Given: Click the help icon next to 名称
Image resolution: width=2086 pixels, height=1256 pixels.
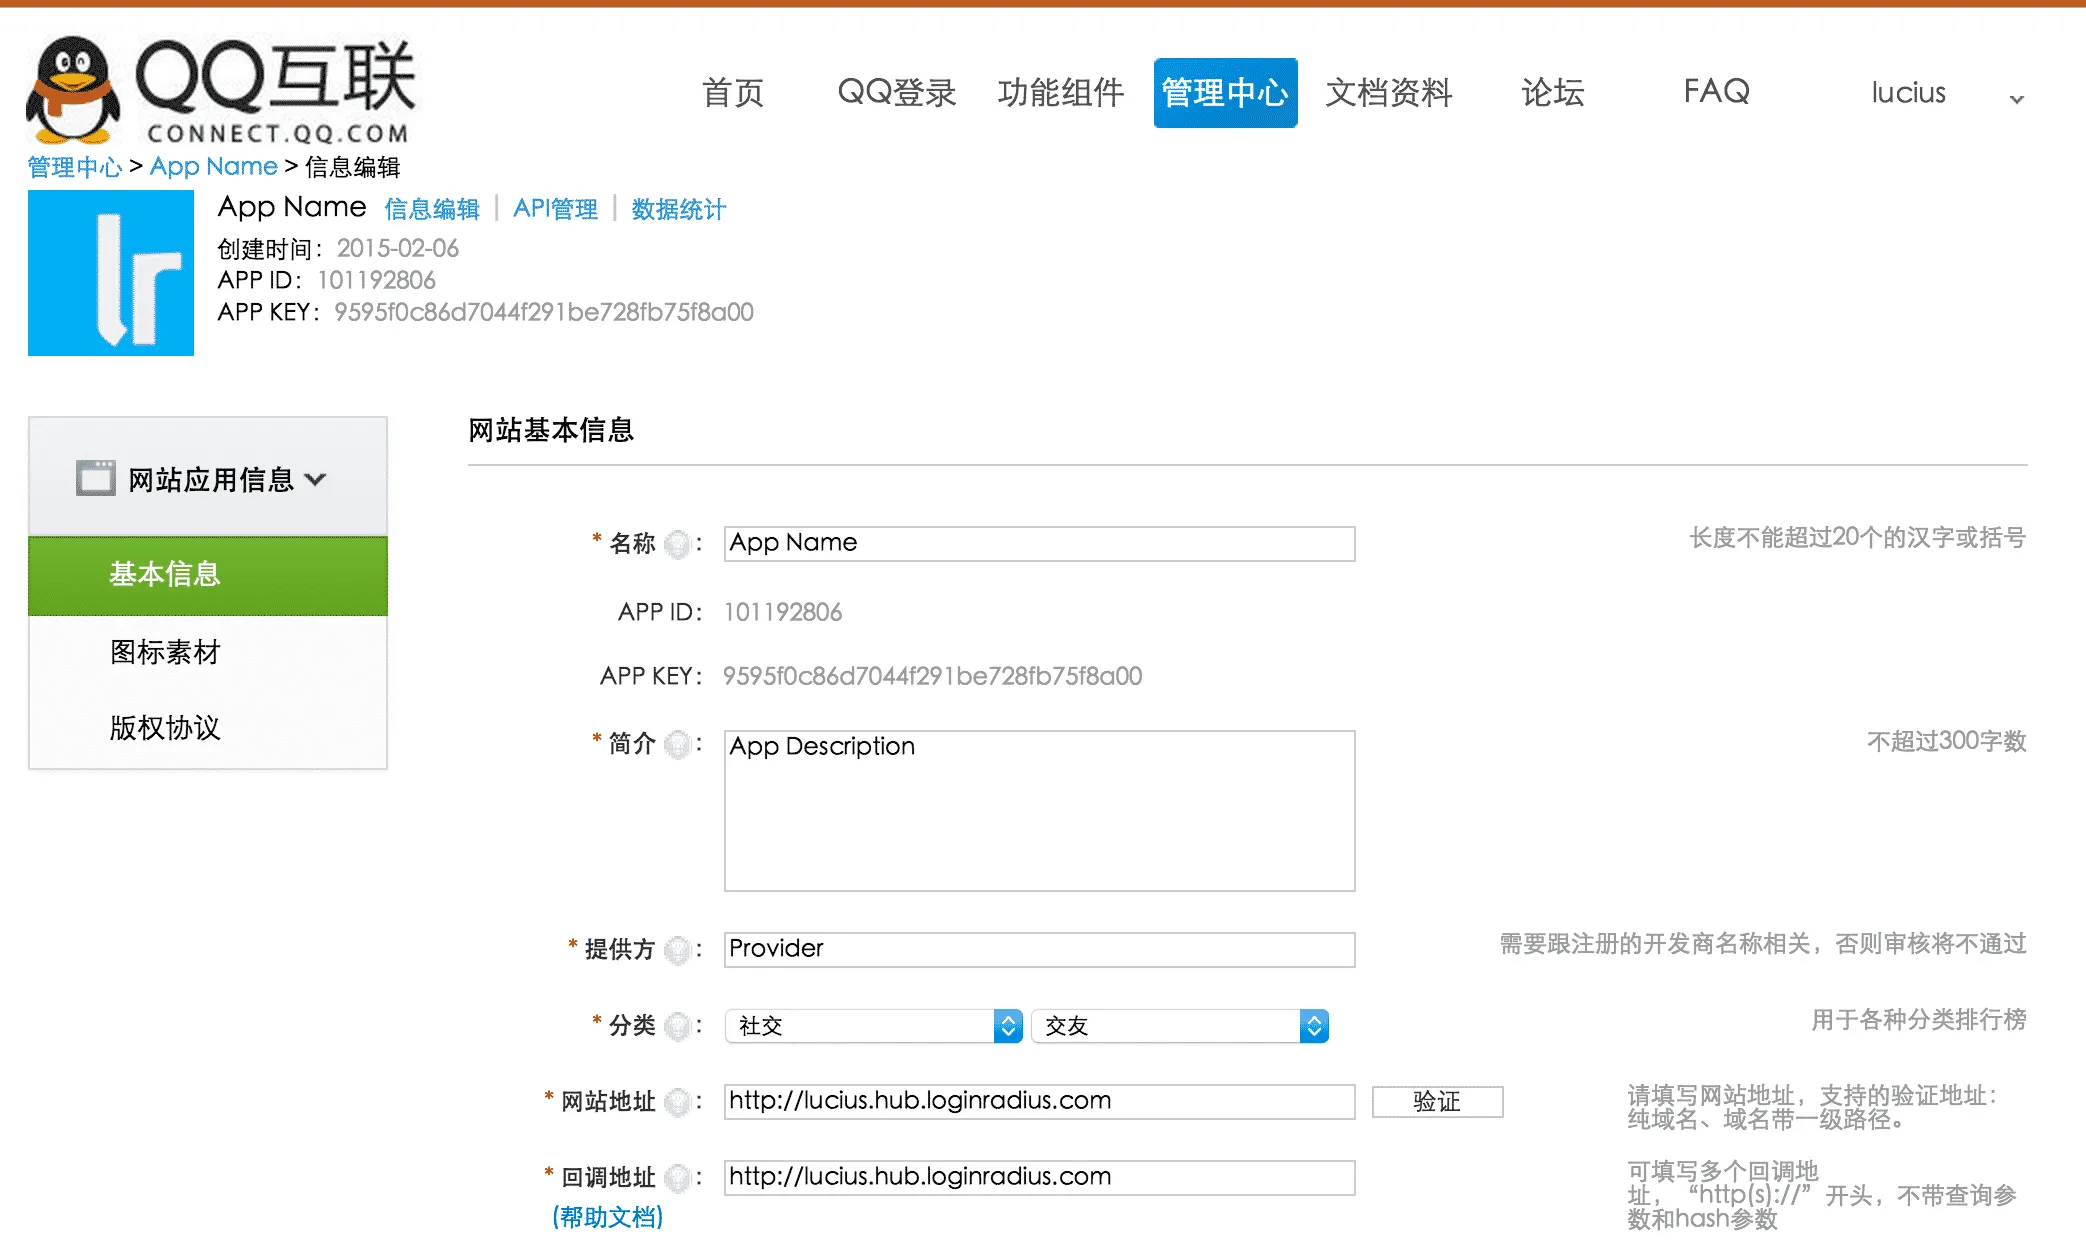Looking at the screenshot, I should (x=678, y=544).
